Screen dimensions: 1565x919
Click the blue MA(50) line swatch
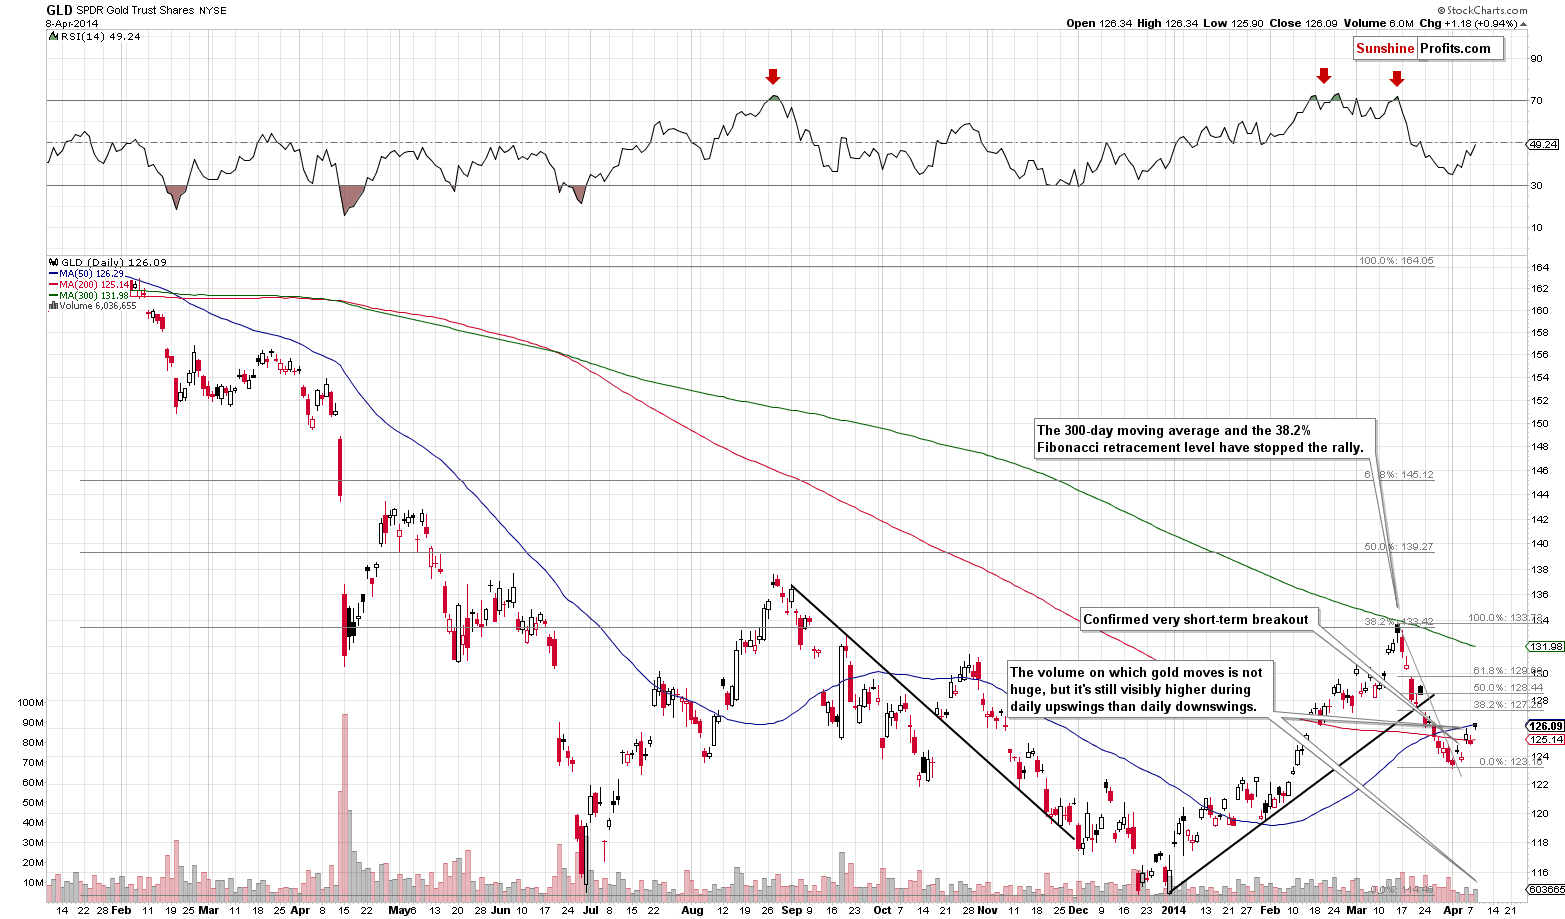[52, 273]
